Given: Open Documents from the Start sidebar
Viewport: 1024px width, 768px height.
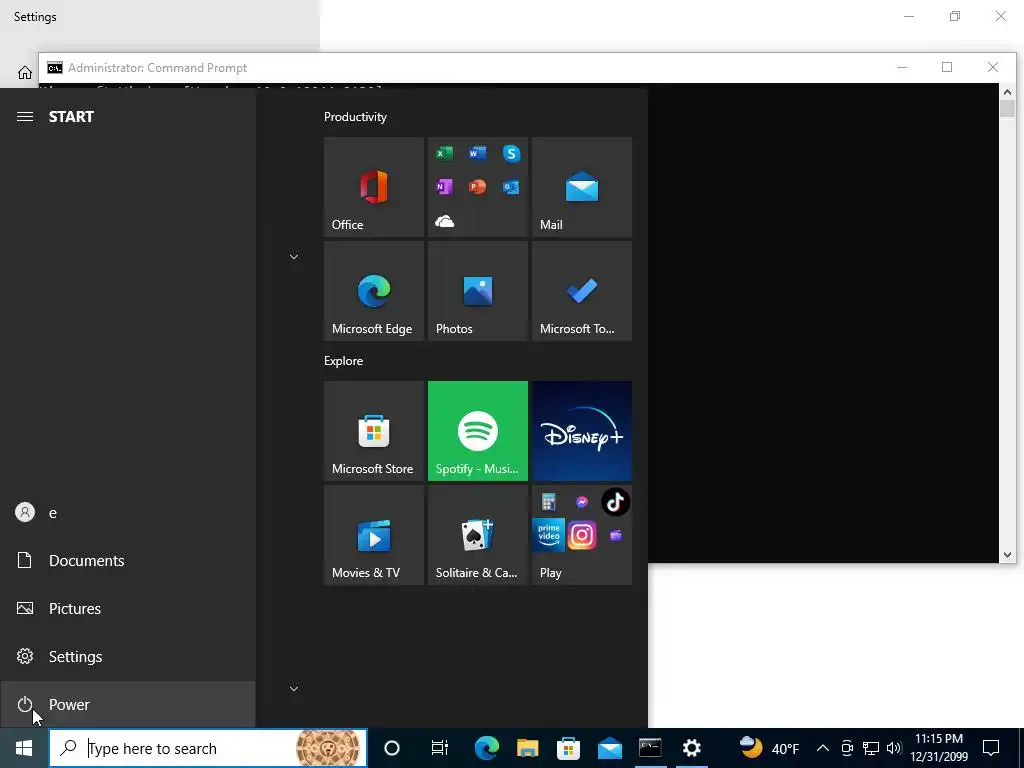Looking at the screenshot, I should pos(128,560).
